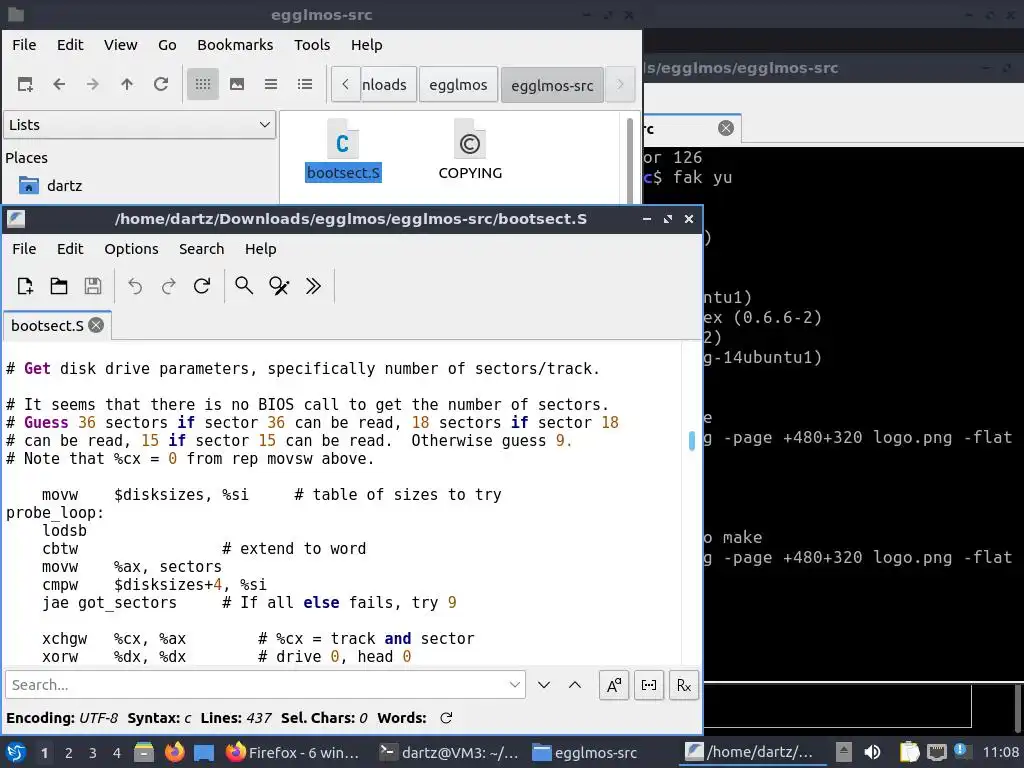Image resolution: width=1024 pixels, height=768 pixels.
Task: Close the bootsect.S editor tab
Action: pyautogui.click(x=96, y=325)
